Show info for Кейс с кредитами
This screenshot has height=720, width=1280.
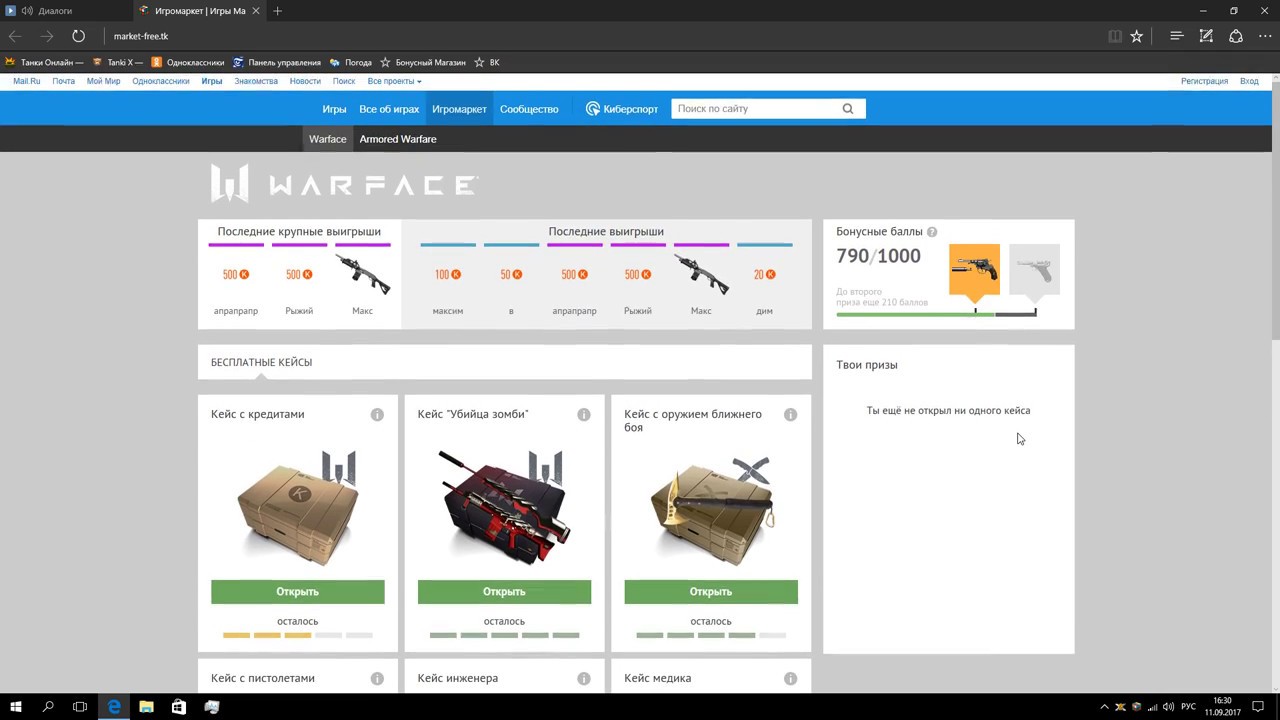tap(377, 415)
